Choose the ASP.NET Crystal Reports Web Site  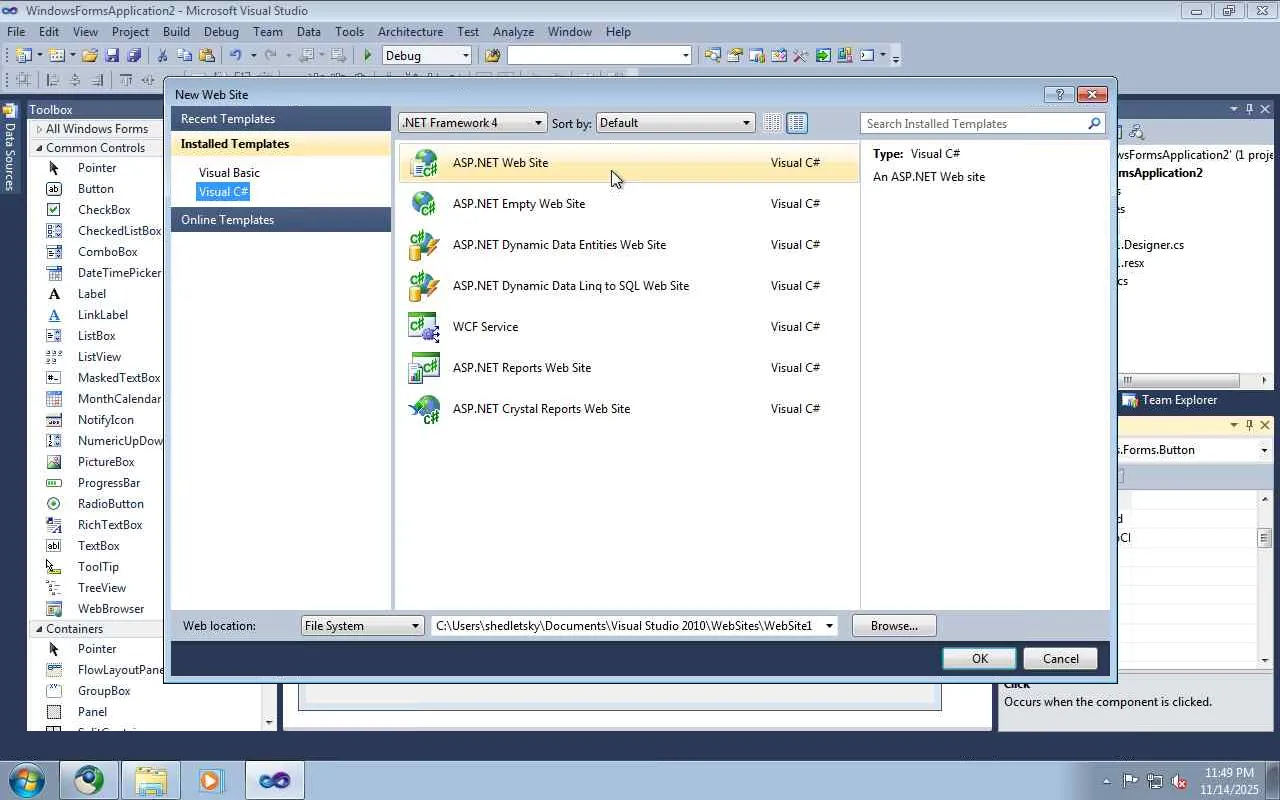(629, 409)
